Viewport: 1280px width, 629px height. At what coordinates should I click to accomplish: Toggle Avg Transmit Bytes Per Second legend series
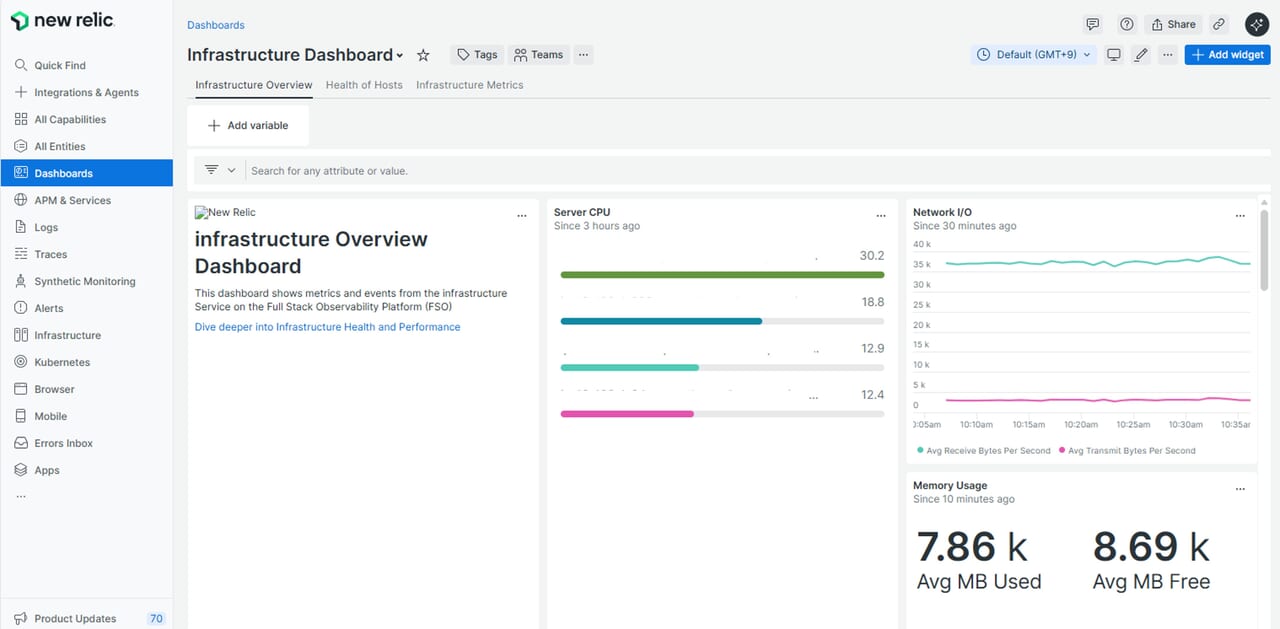click(x=1130, y=451)
